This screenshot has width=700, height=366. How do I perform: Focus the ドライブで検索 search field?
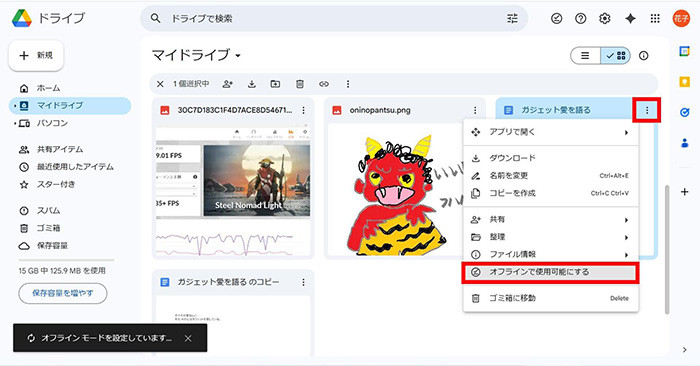coord(335,18)
